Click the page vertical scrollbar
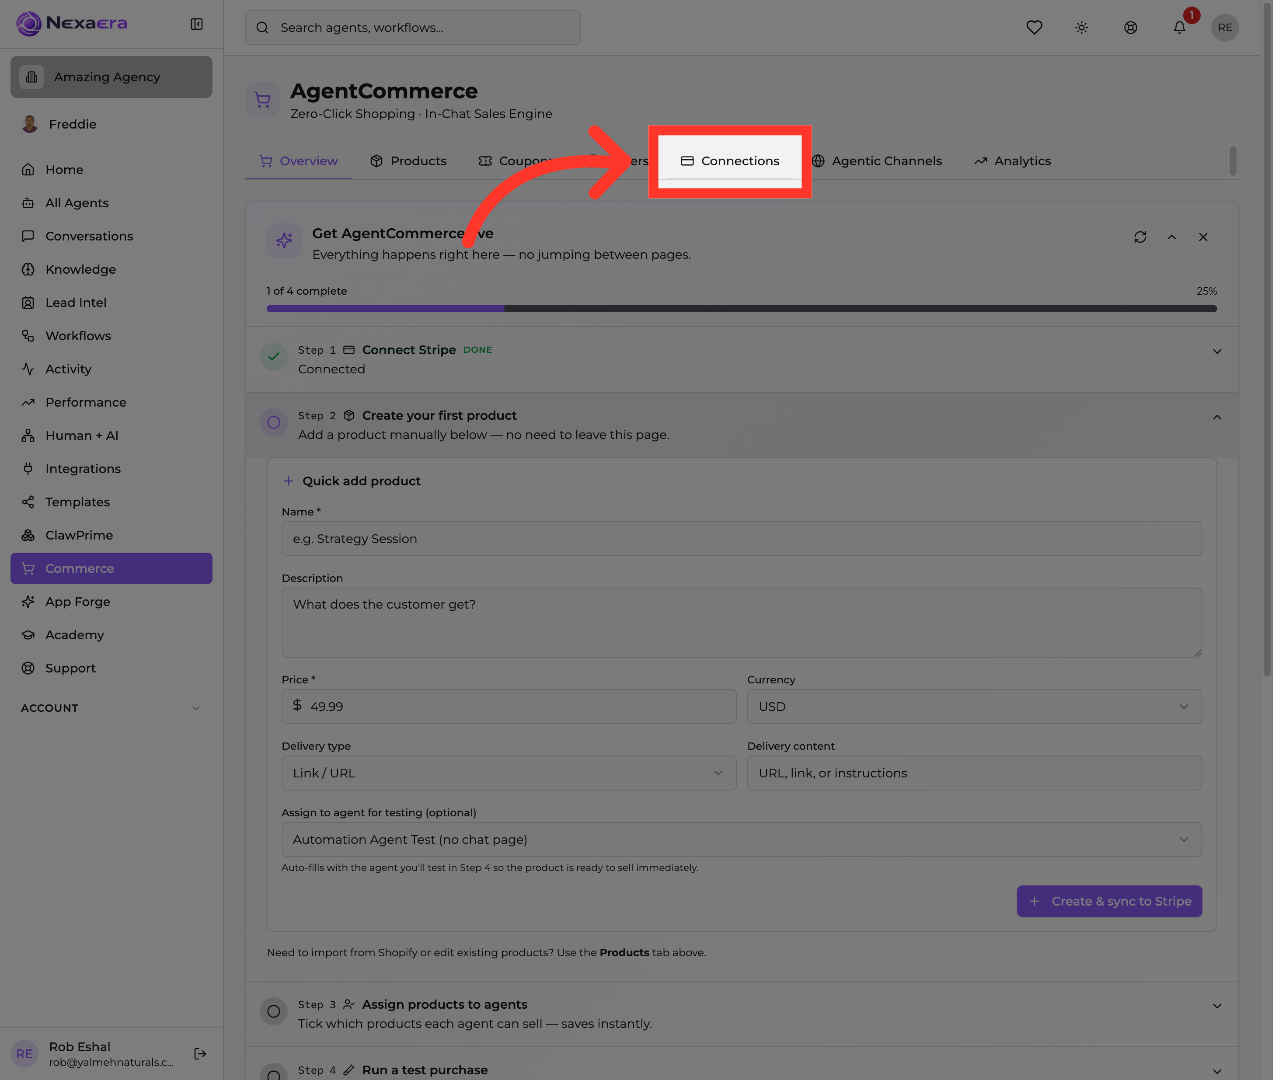 (1268, 340)
